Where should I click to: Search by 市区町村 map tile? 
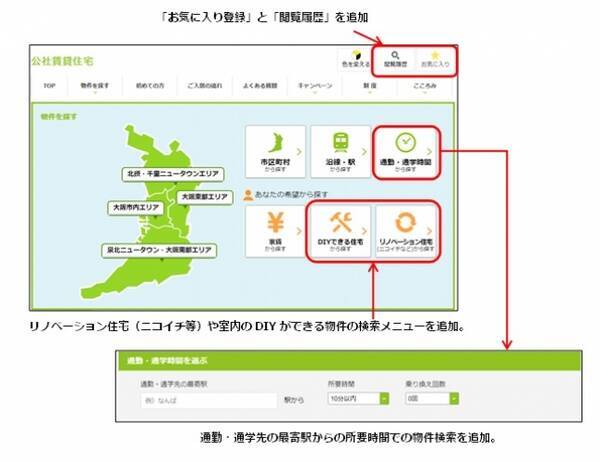click(275, 152)
